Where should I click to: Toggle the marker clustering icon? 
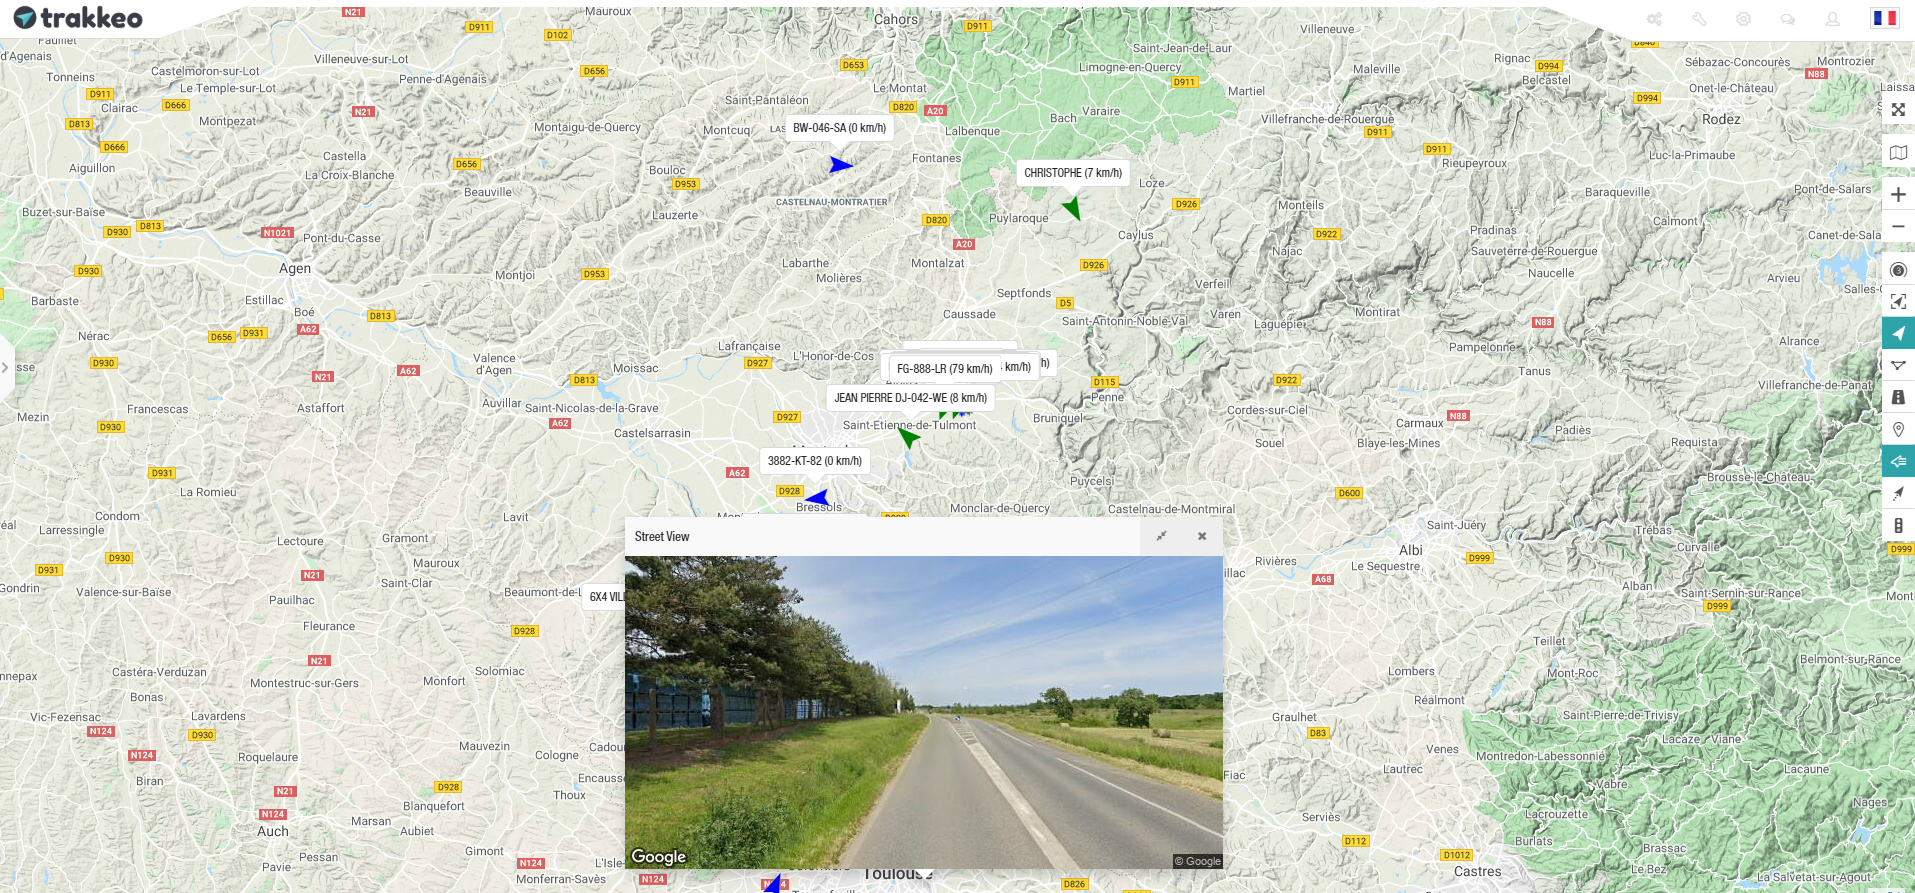tap(1898, 270)
